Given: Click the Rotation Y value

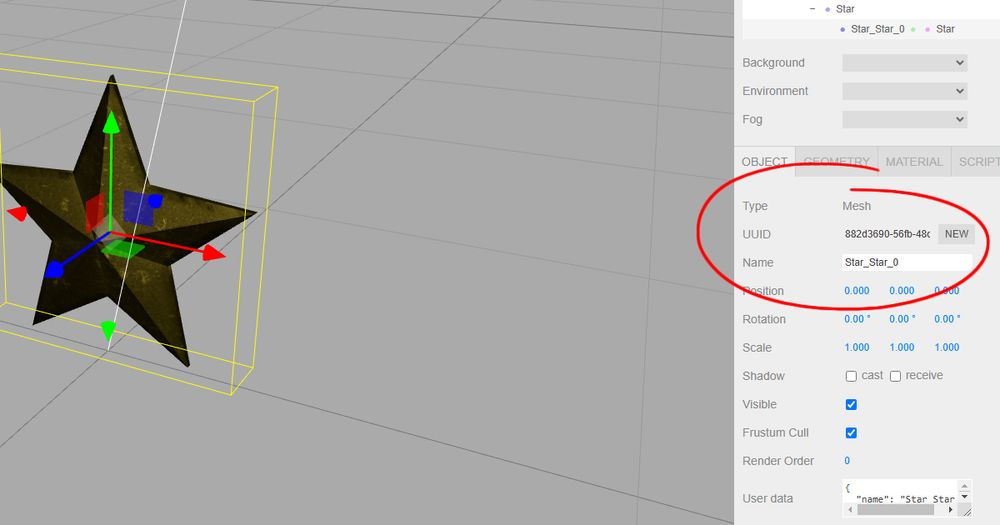Looking at the screenshot, I should [x=902, y=319].
